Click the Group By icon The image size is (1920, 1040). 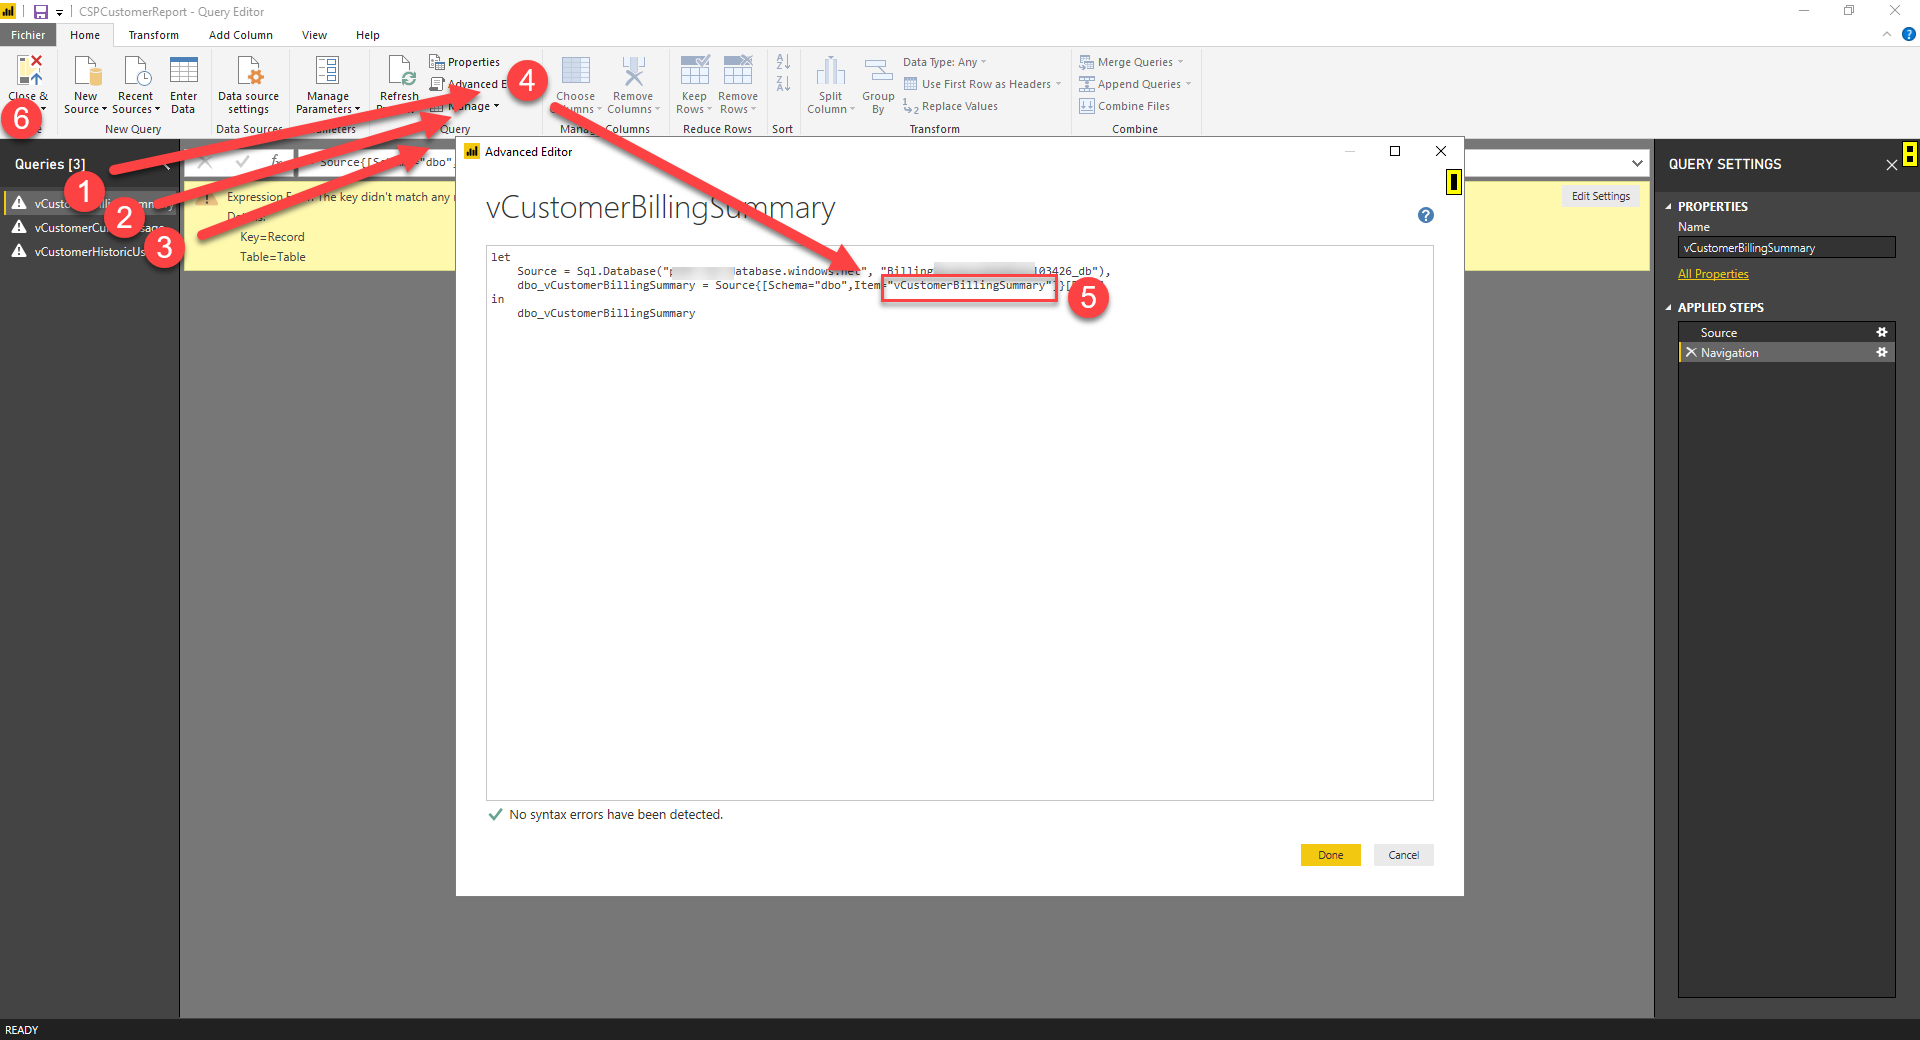point(878,71)
